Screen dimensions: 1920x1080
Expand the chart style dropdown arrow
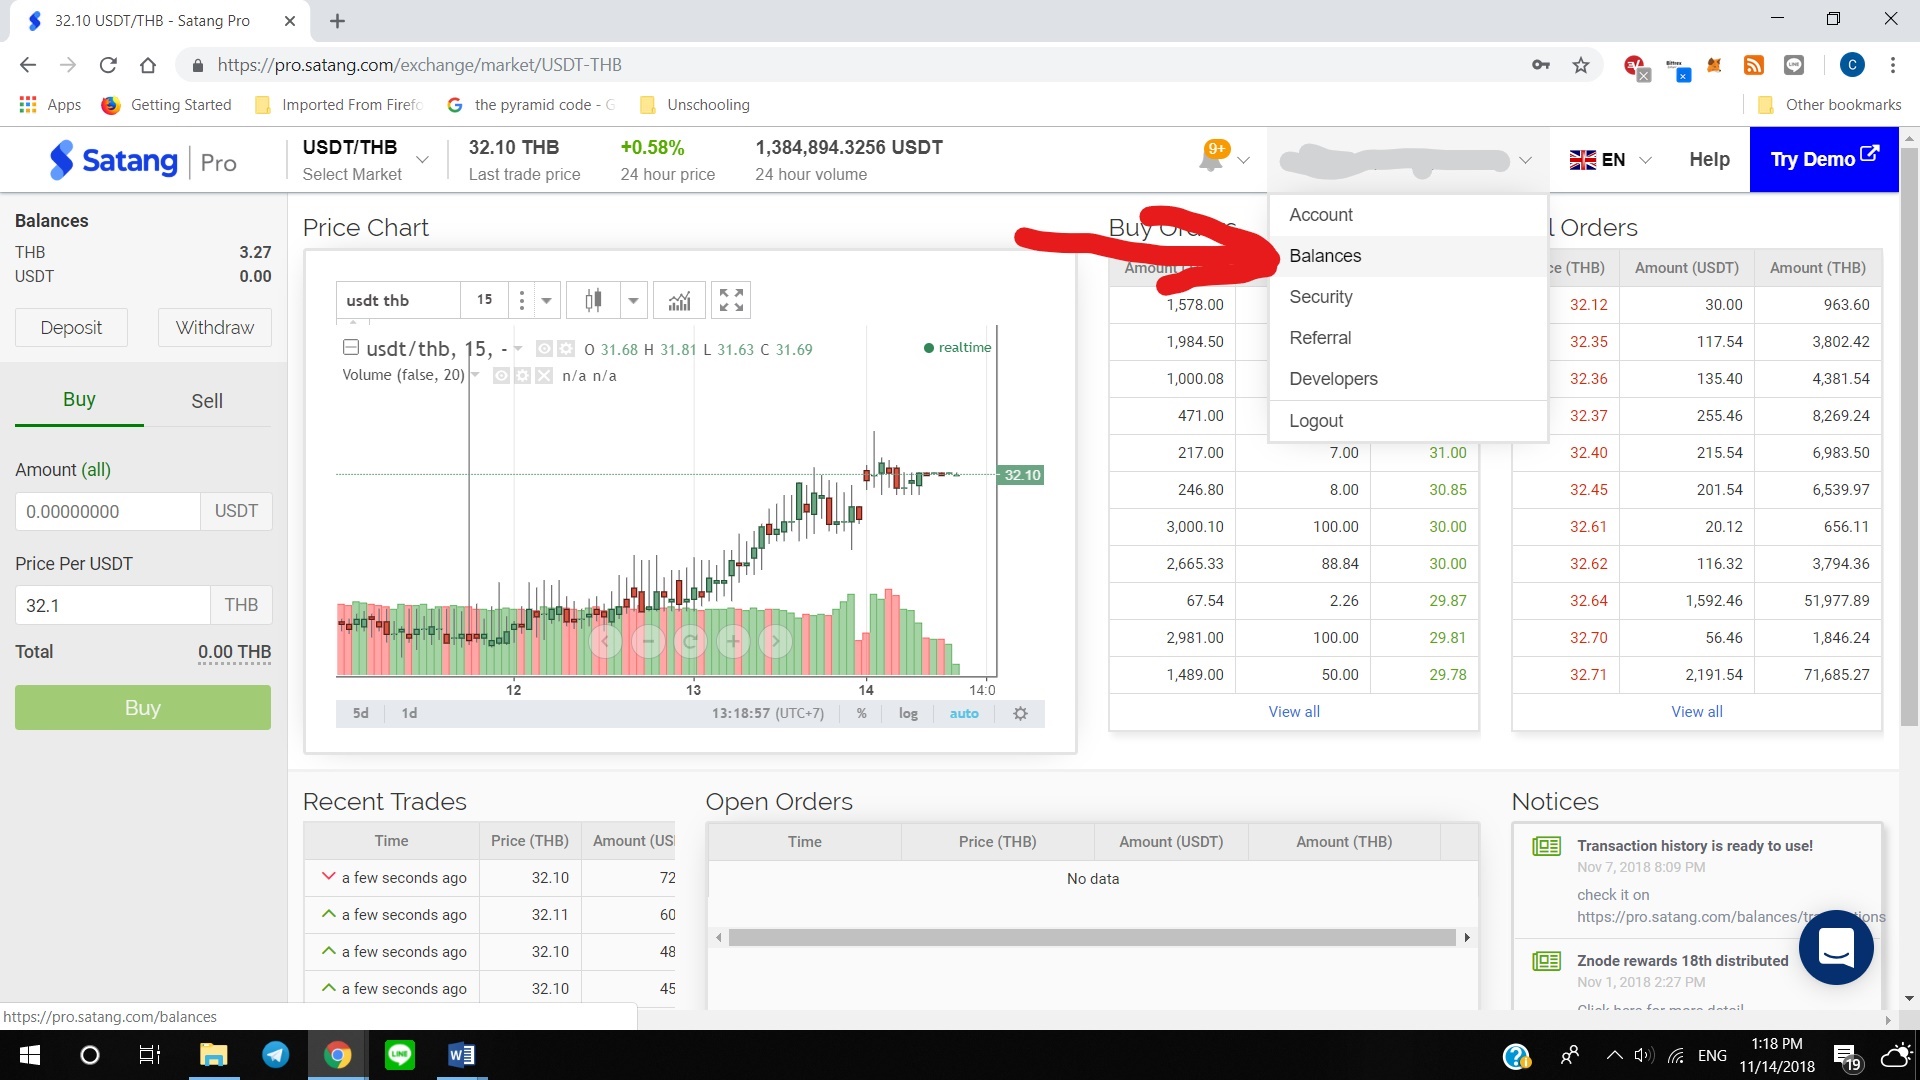point(633,300)
